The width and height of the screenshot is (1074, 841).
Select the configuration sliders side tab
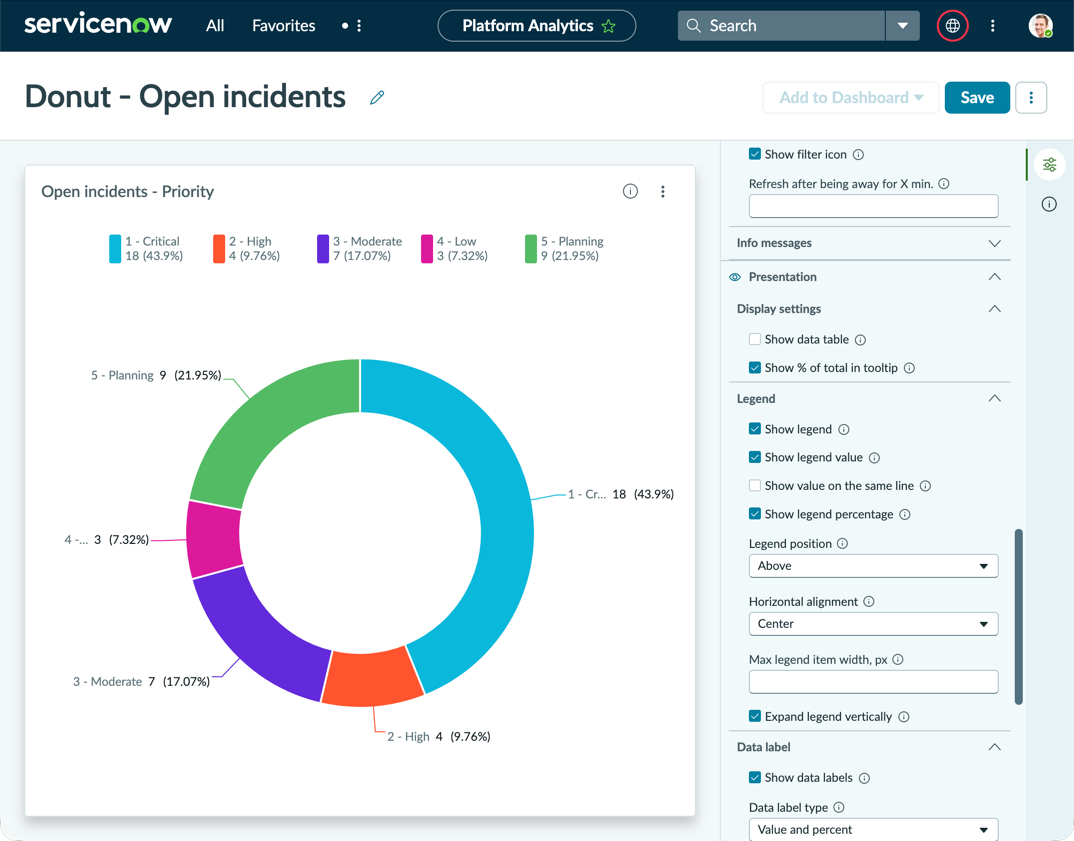(1049, 165)
